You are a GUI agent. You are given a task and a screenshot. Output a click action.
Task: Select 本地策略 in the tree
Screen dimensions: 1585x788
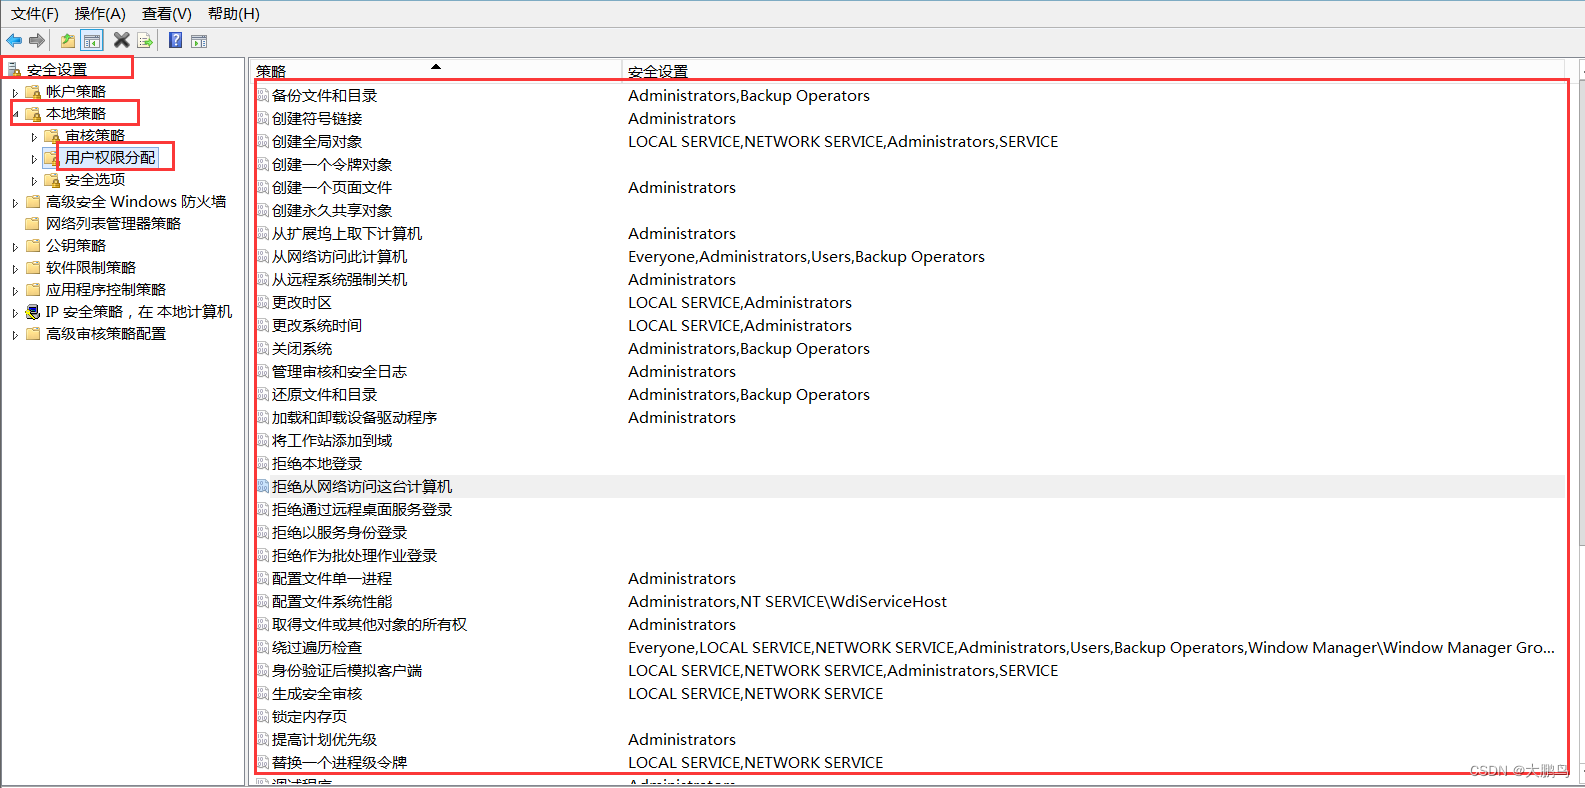[76, 113]
